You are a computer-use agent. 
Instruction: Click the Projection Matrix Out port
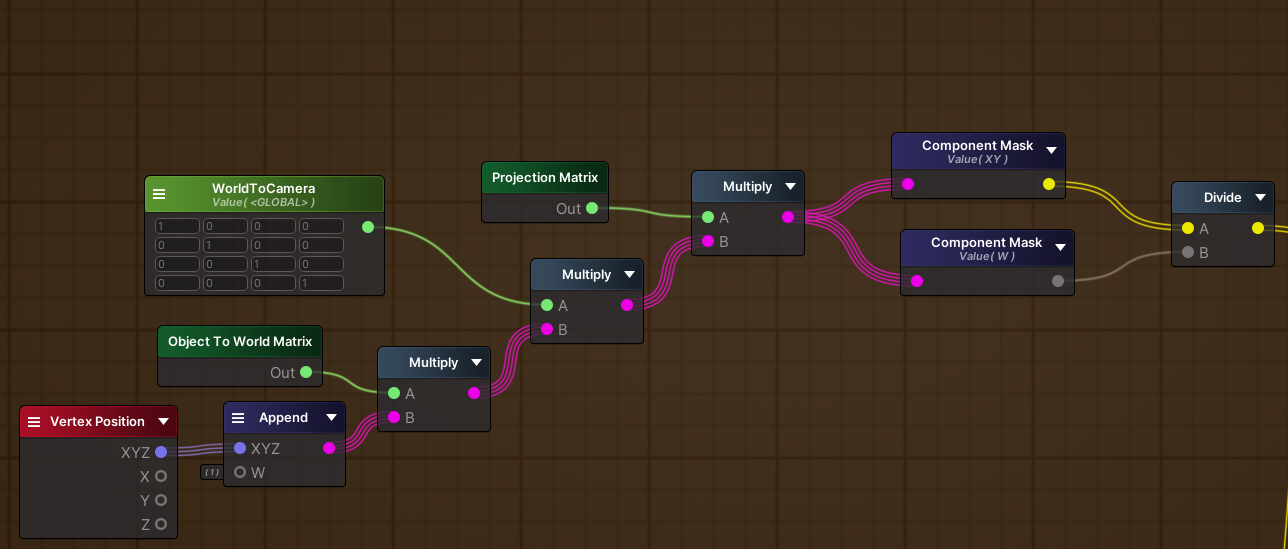click(592, 209)
